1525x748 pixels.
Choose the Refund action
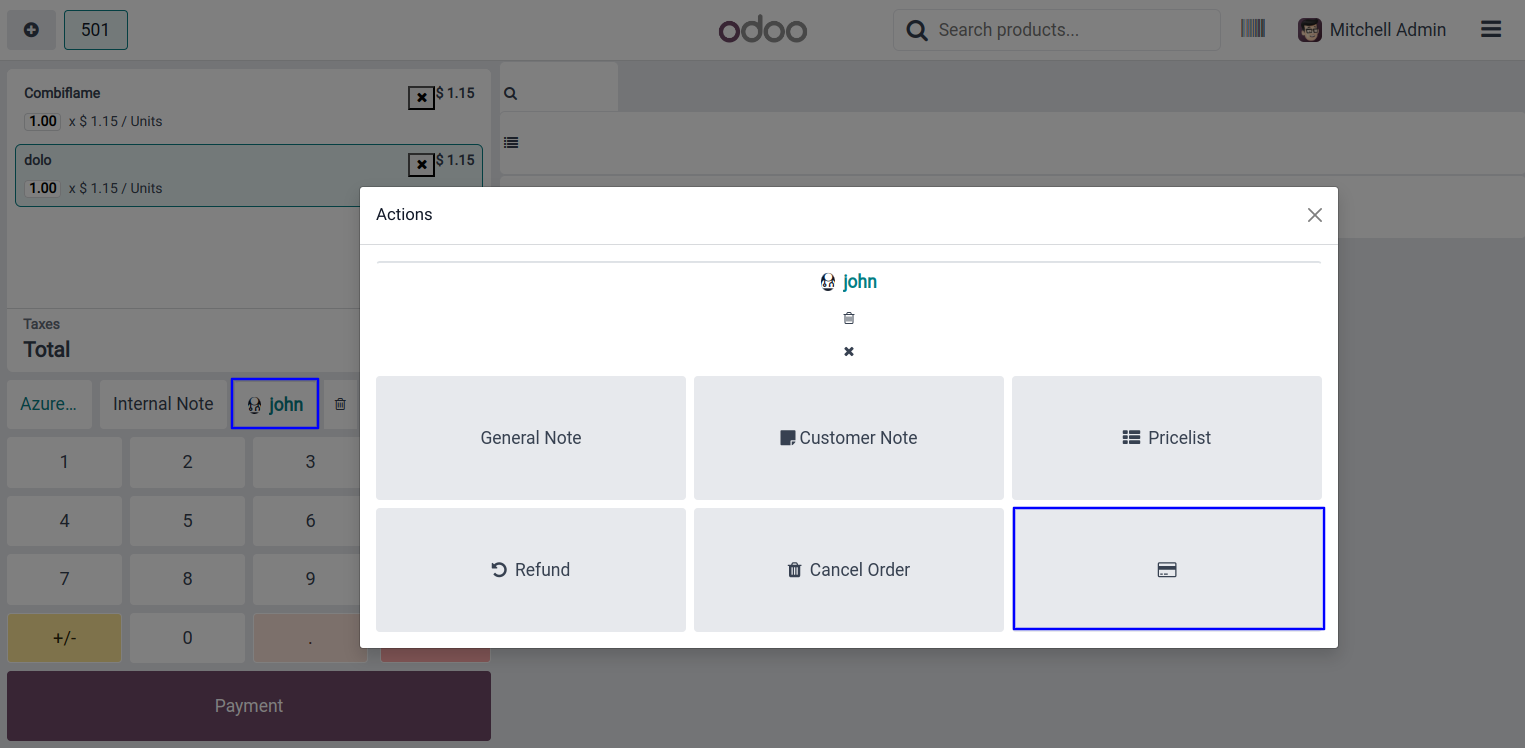[530, 570]
